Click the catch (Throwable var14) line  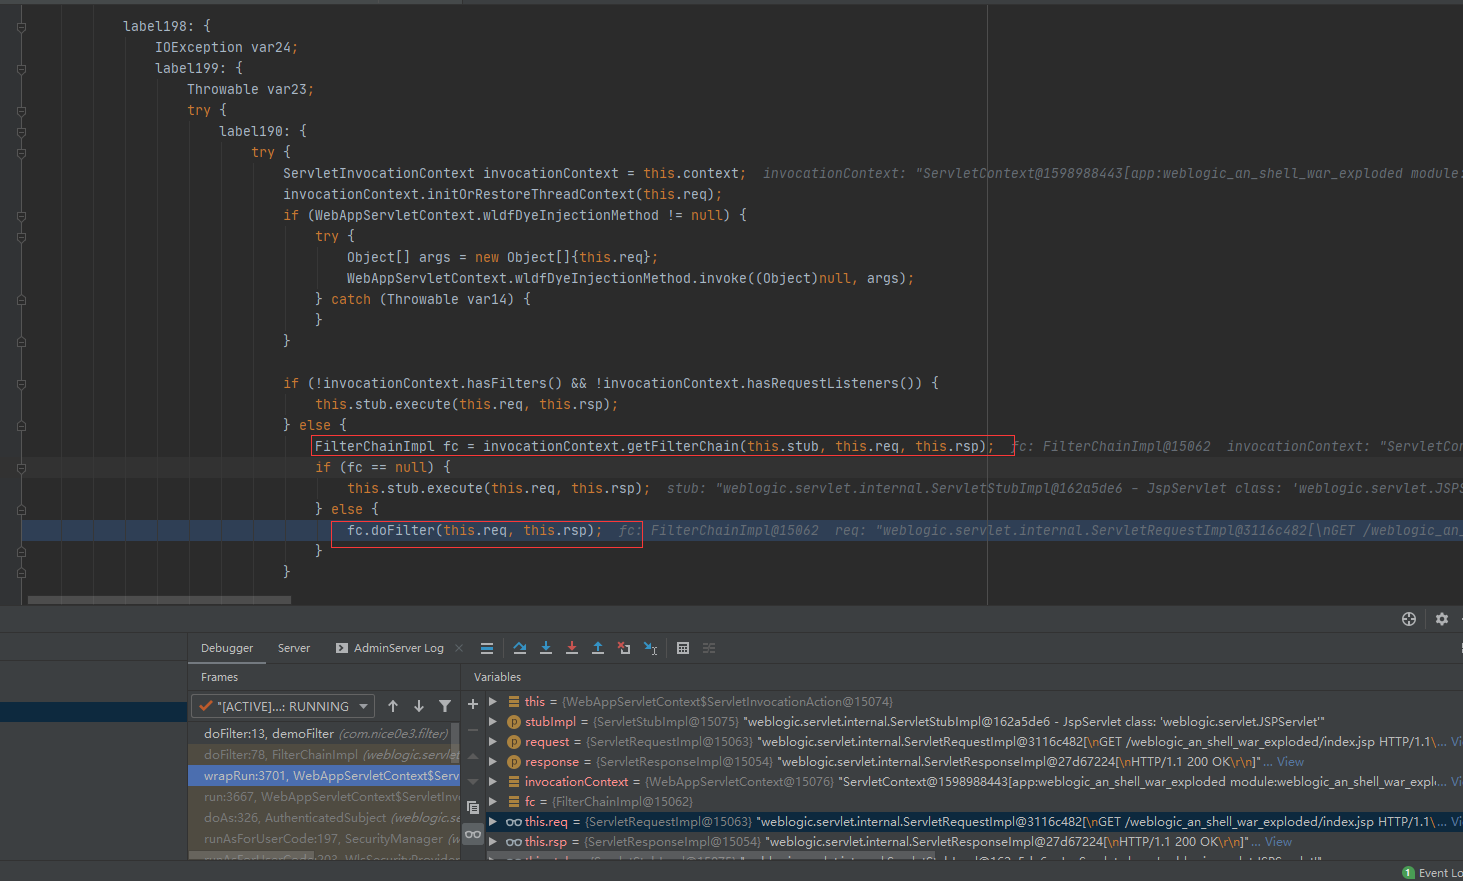tap(423, 300)
